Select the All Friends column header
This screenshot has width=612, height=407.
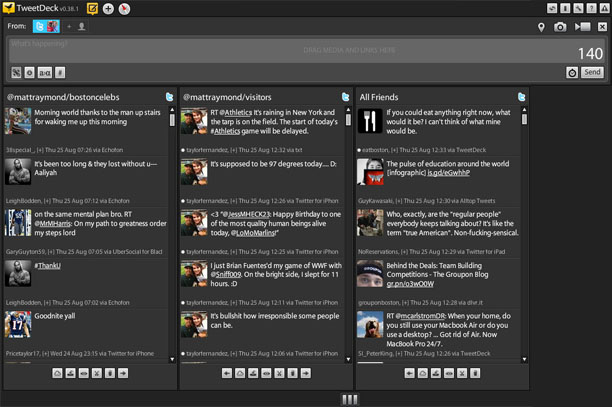(x=379, y=97)
